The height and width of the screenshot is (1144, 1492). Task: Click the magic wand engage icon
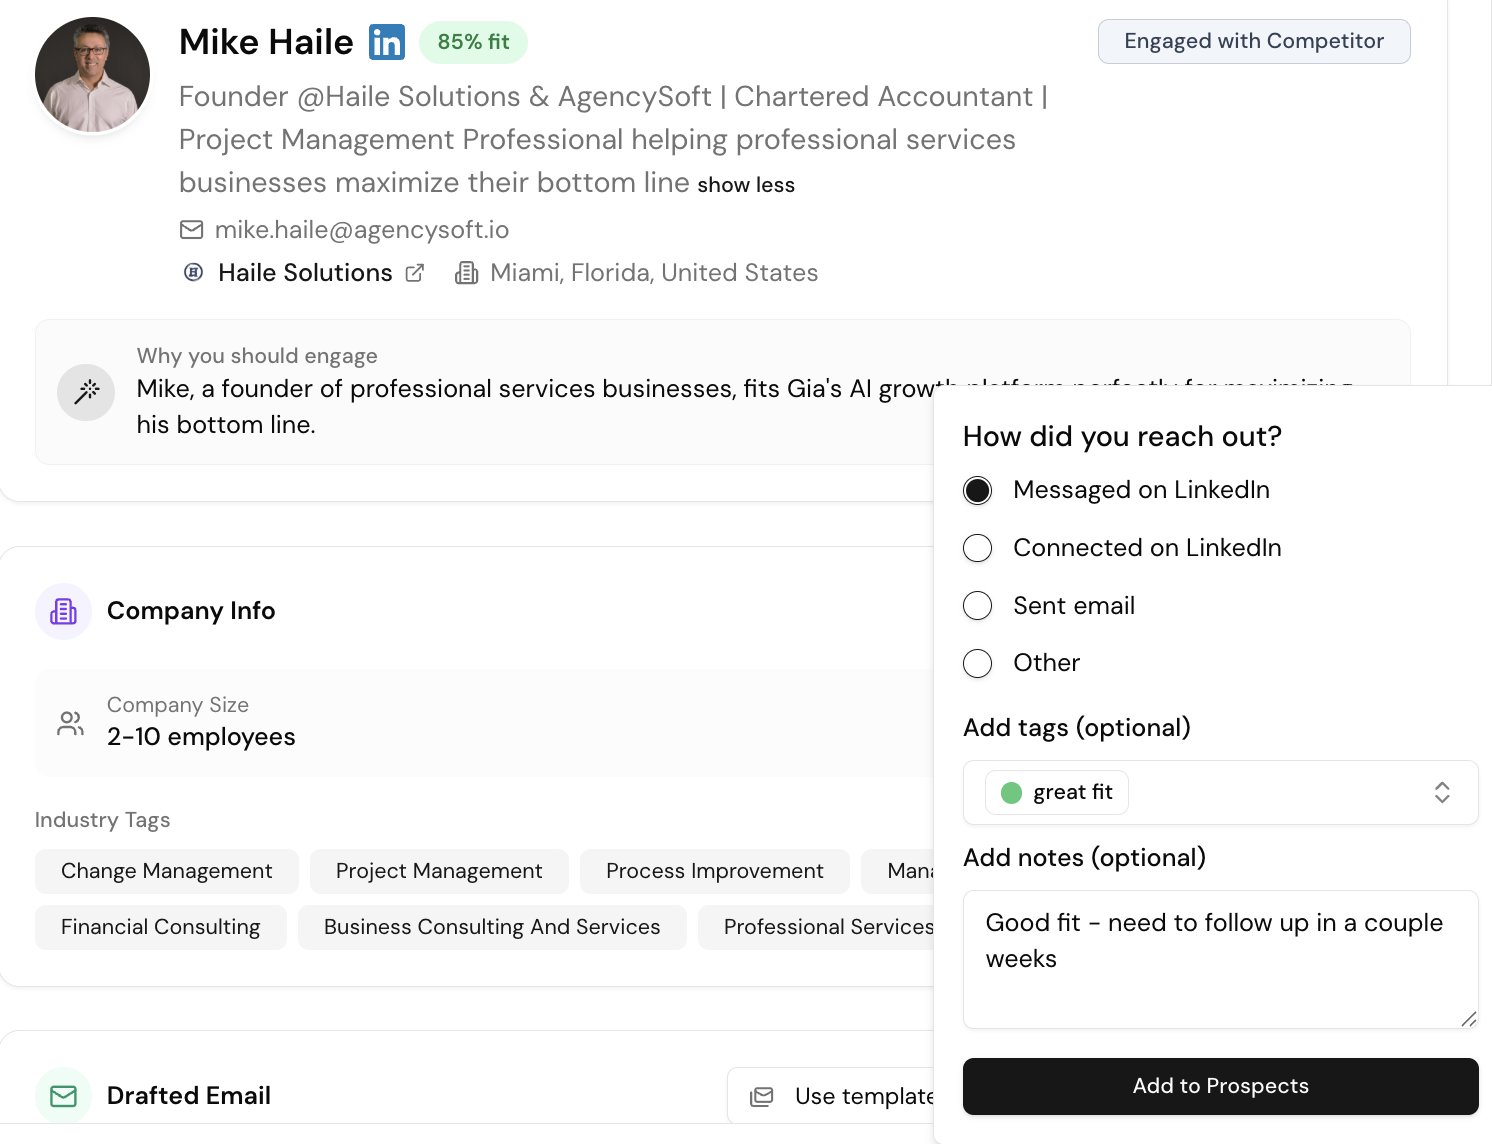[86, 392]
